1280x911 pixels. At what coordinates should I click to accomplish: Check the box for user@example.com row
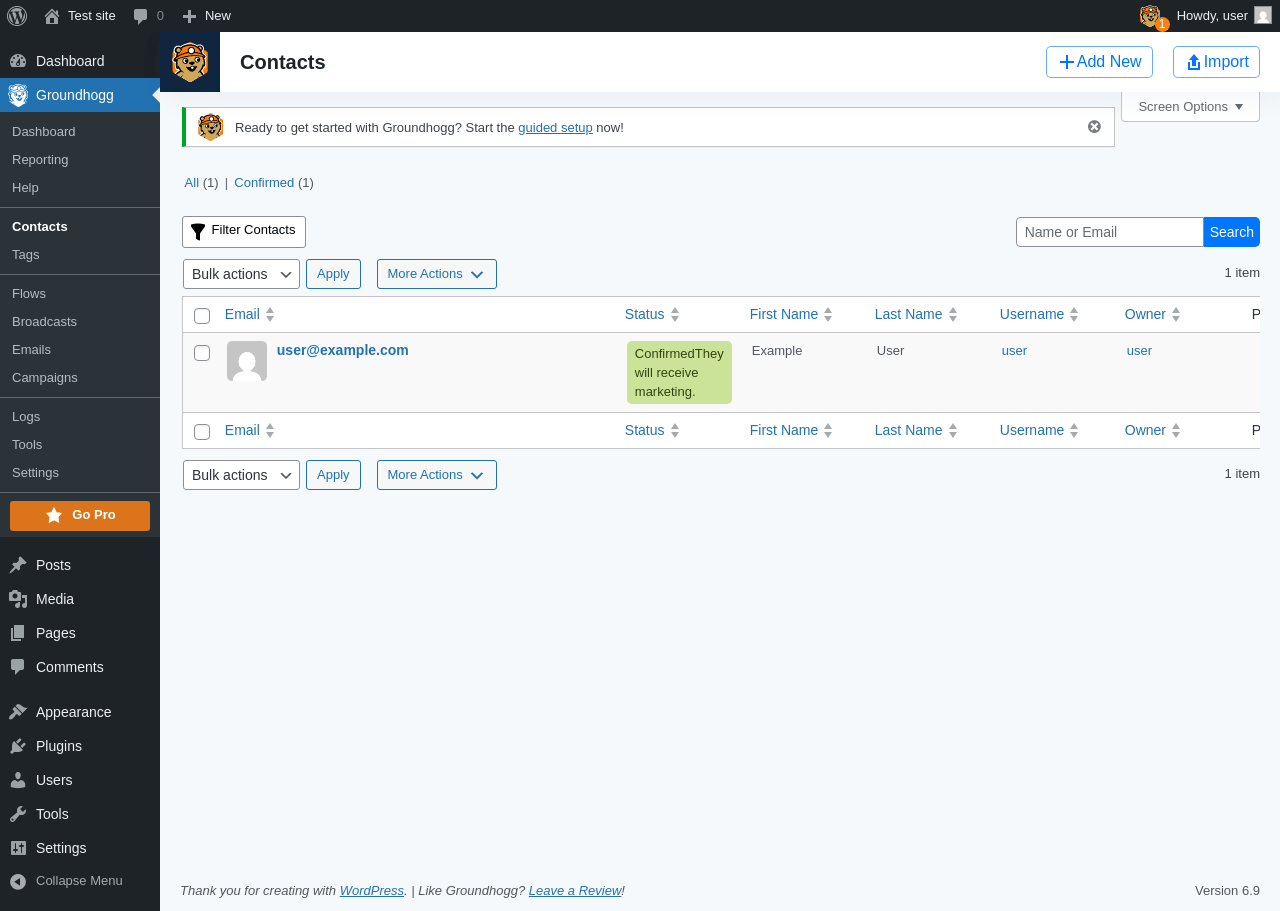[x=202, y=353]
